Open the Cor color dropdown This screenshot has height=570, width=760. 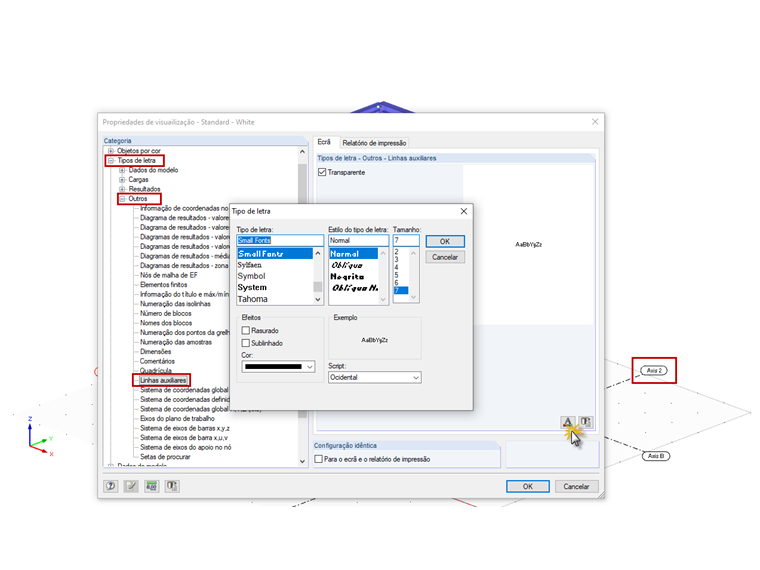tap(278, 367)
